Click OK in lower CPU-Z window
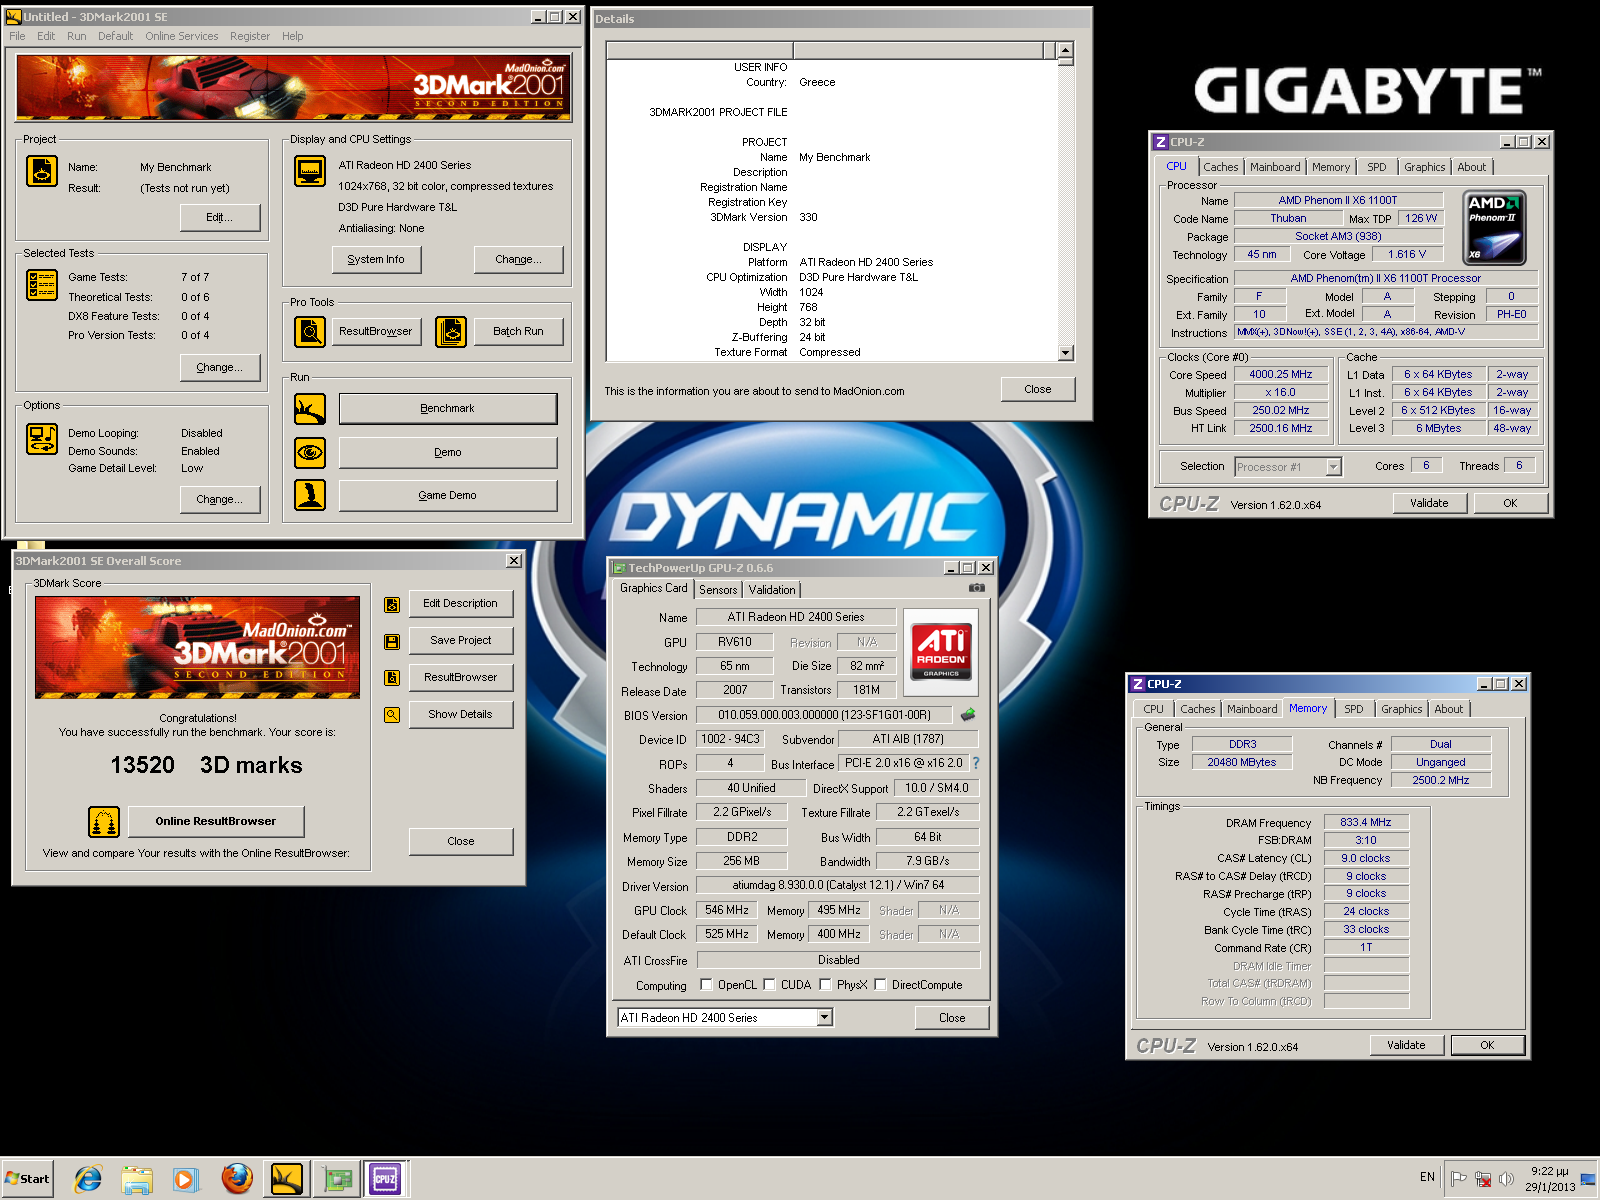The image size is (1600, 1200). click(1487, 1045)
